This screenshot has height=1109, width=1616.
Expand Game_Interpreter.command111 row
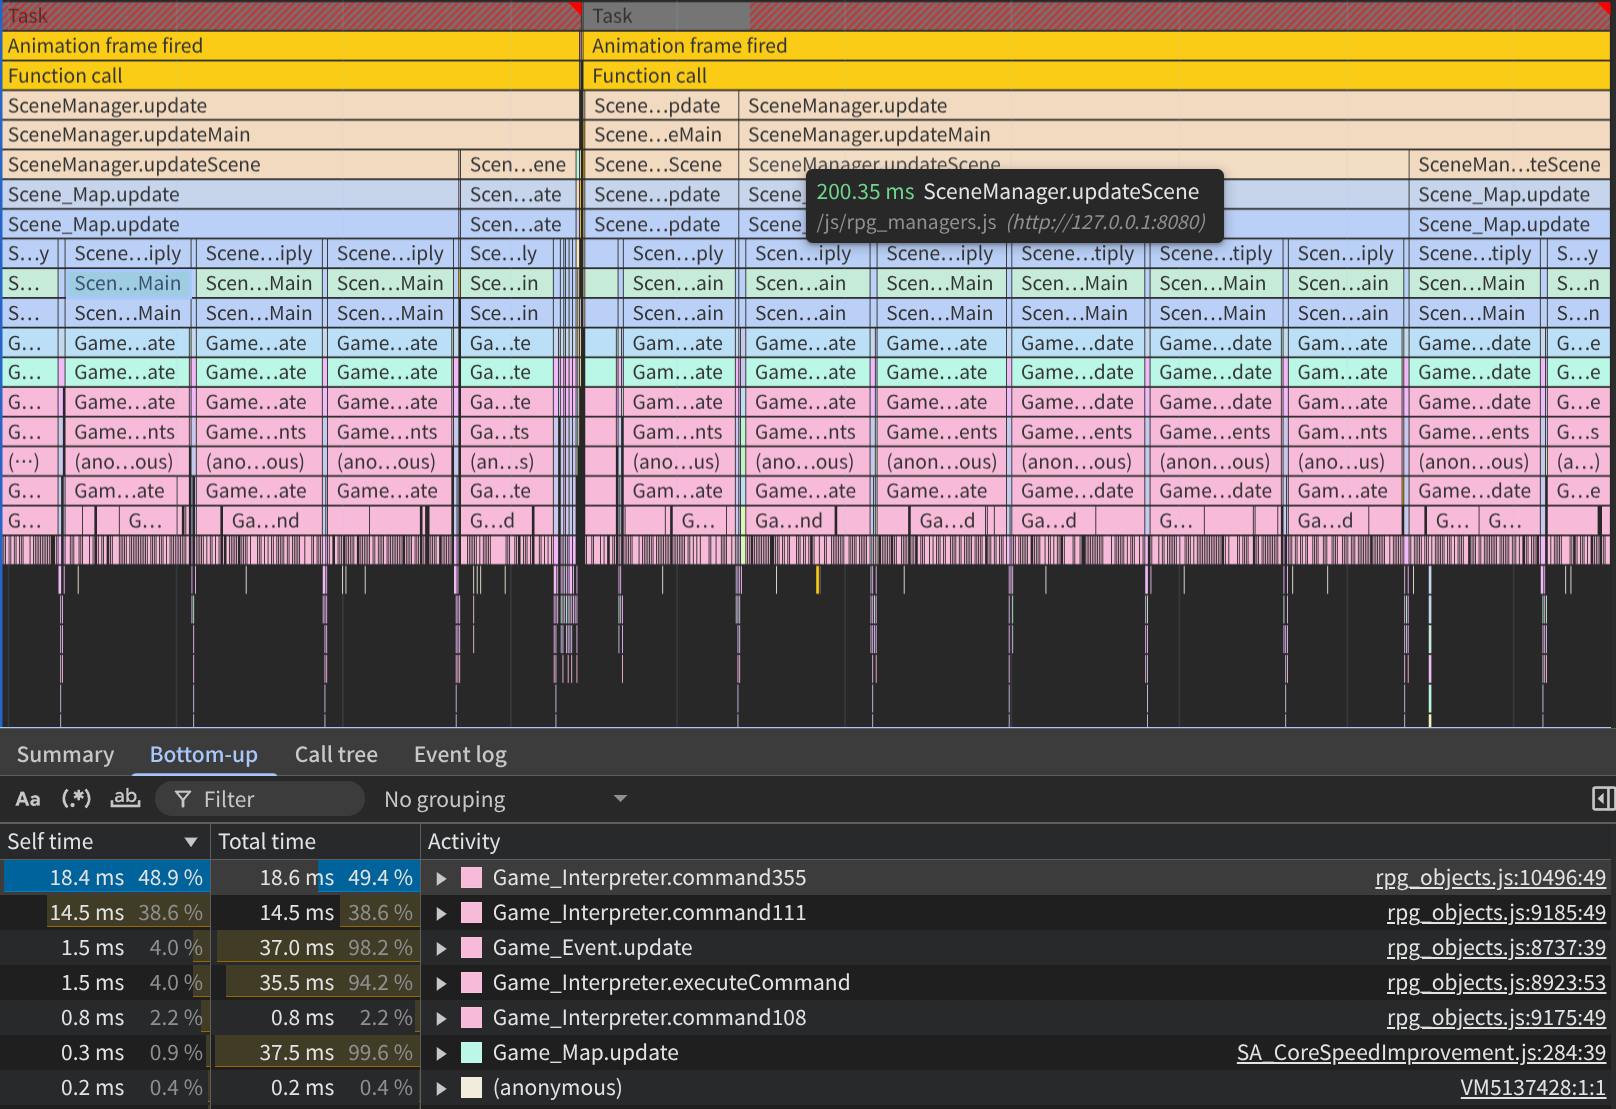[441, 913]
